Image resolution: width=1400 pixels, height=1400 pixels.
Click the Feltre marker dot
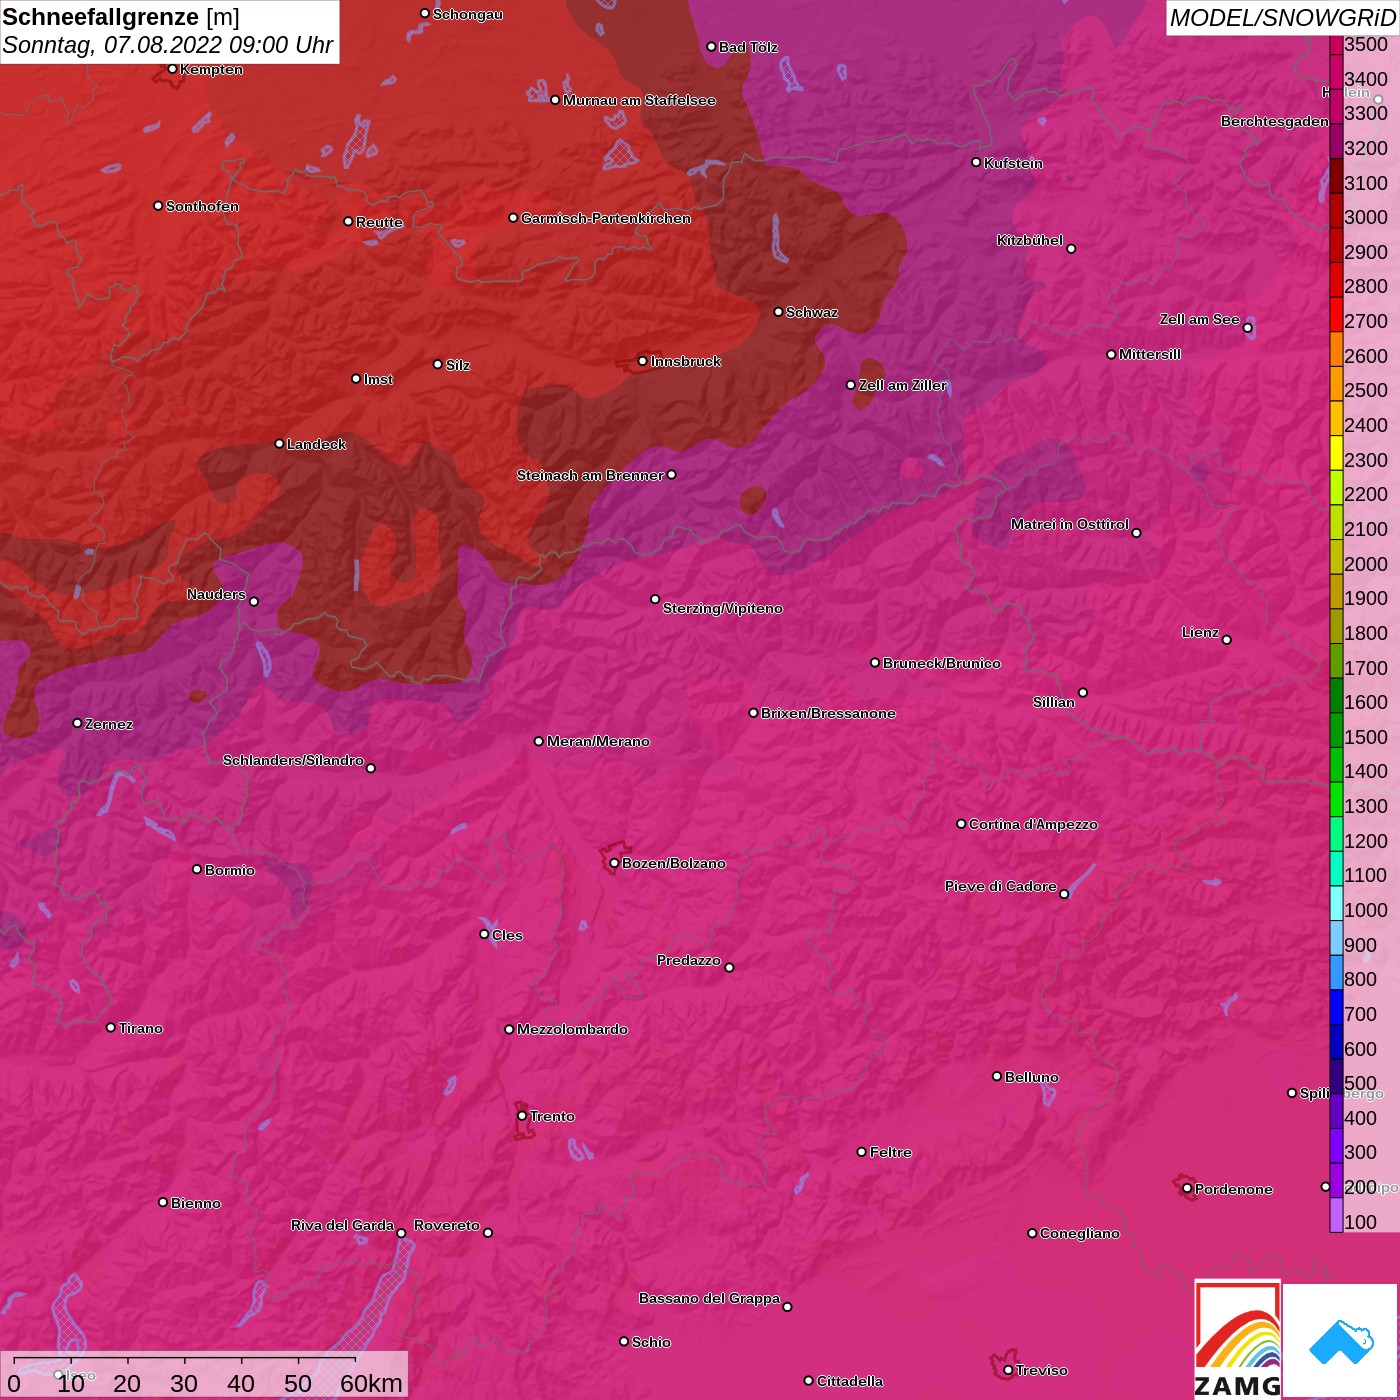[862, 1152]
